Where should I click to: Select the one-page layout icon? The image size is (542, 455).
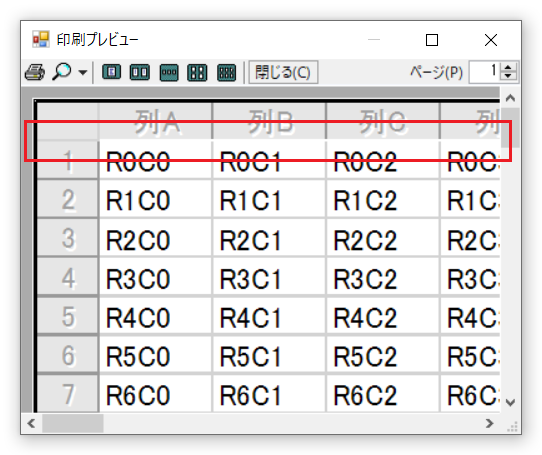pyautogui.click(x=111, y=72)
